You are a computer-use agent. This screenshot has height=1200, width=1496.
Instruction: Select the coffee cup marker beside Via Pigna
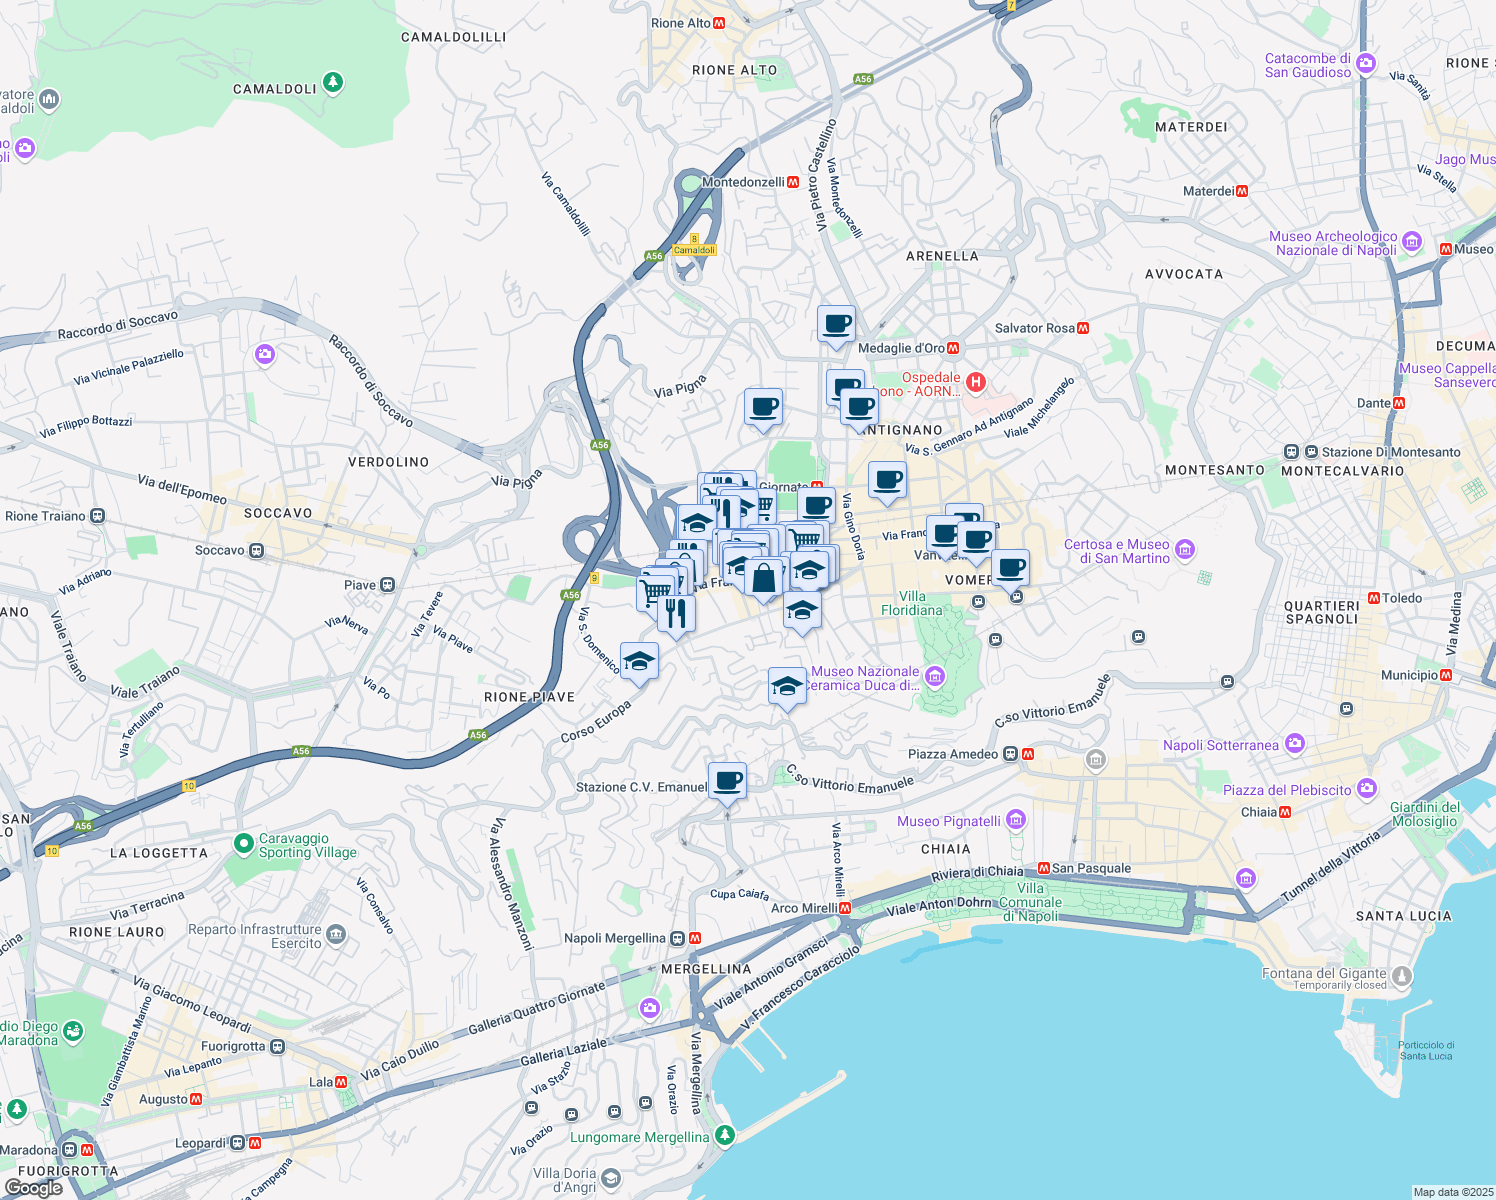coord(763,408)
